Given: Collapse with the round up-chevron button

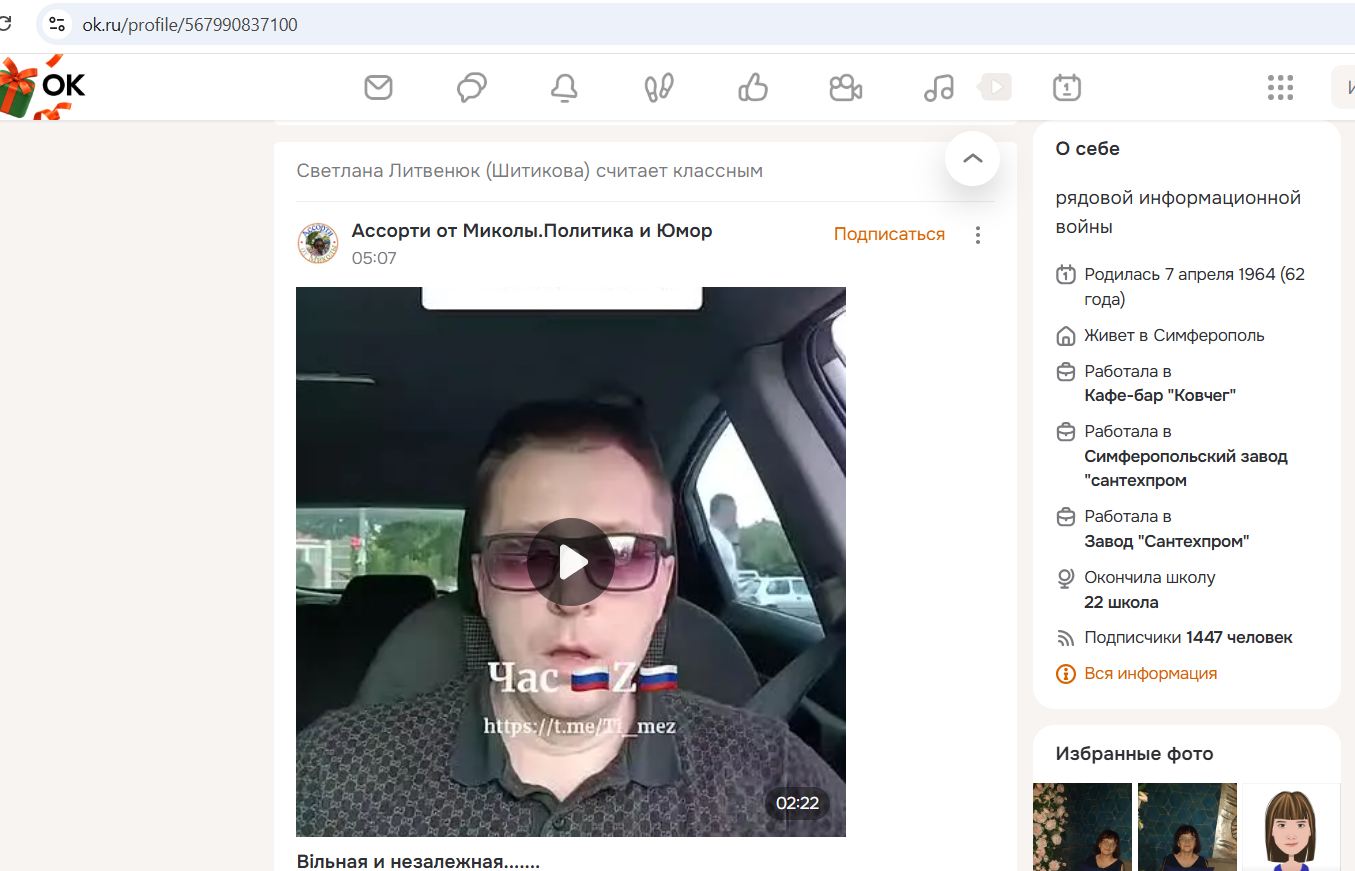Looking at the screenshot, I should (972, 158).
